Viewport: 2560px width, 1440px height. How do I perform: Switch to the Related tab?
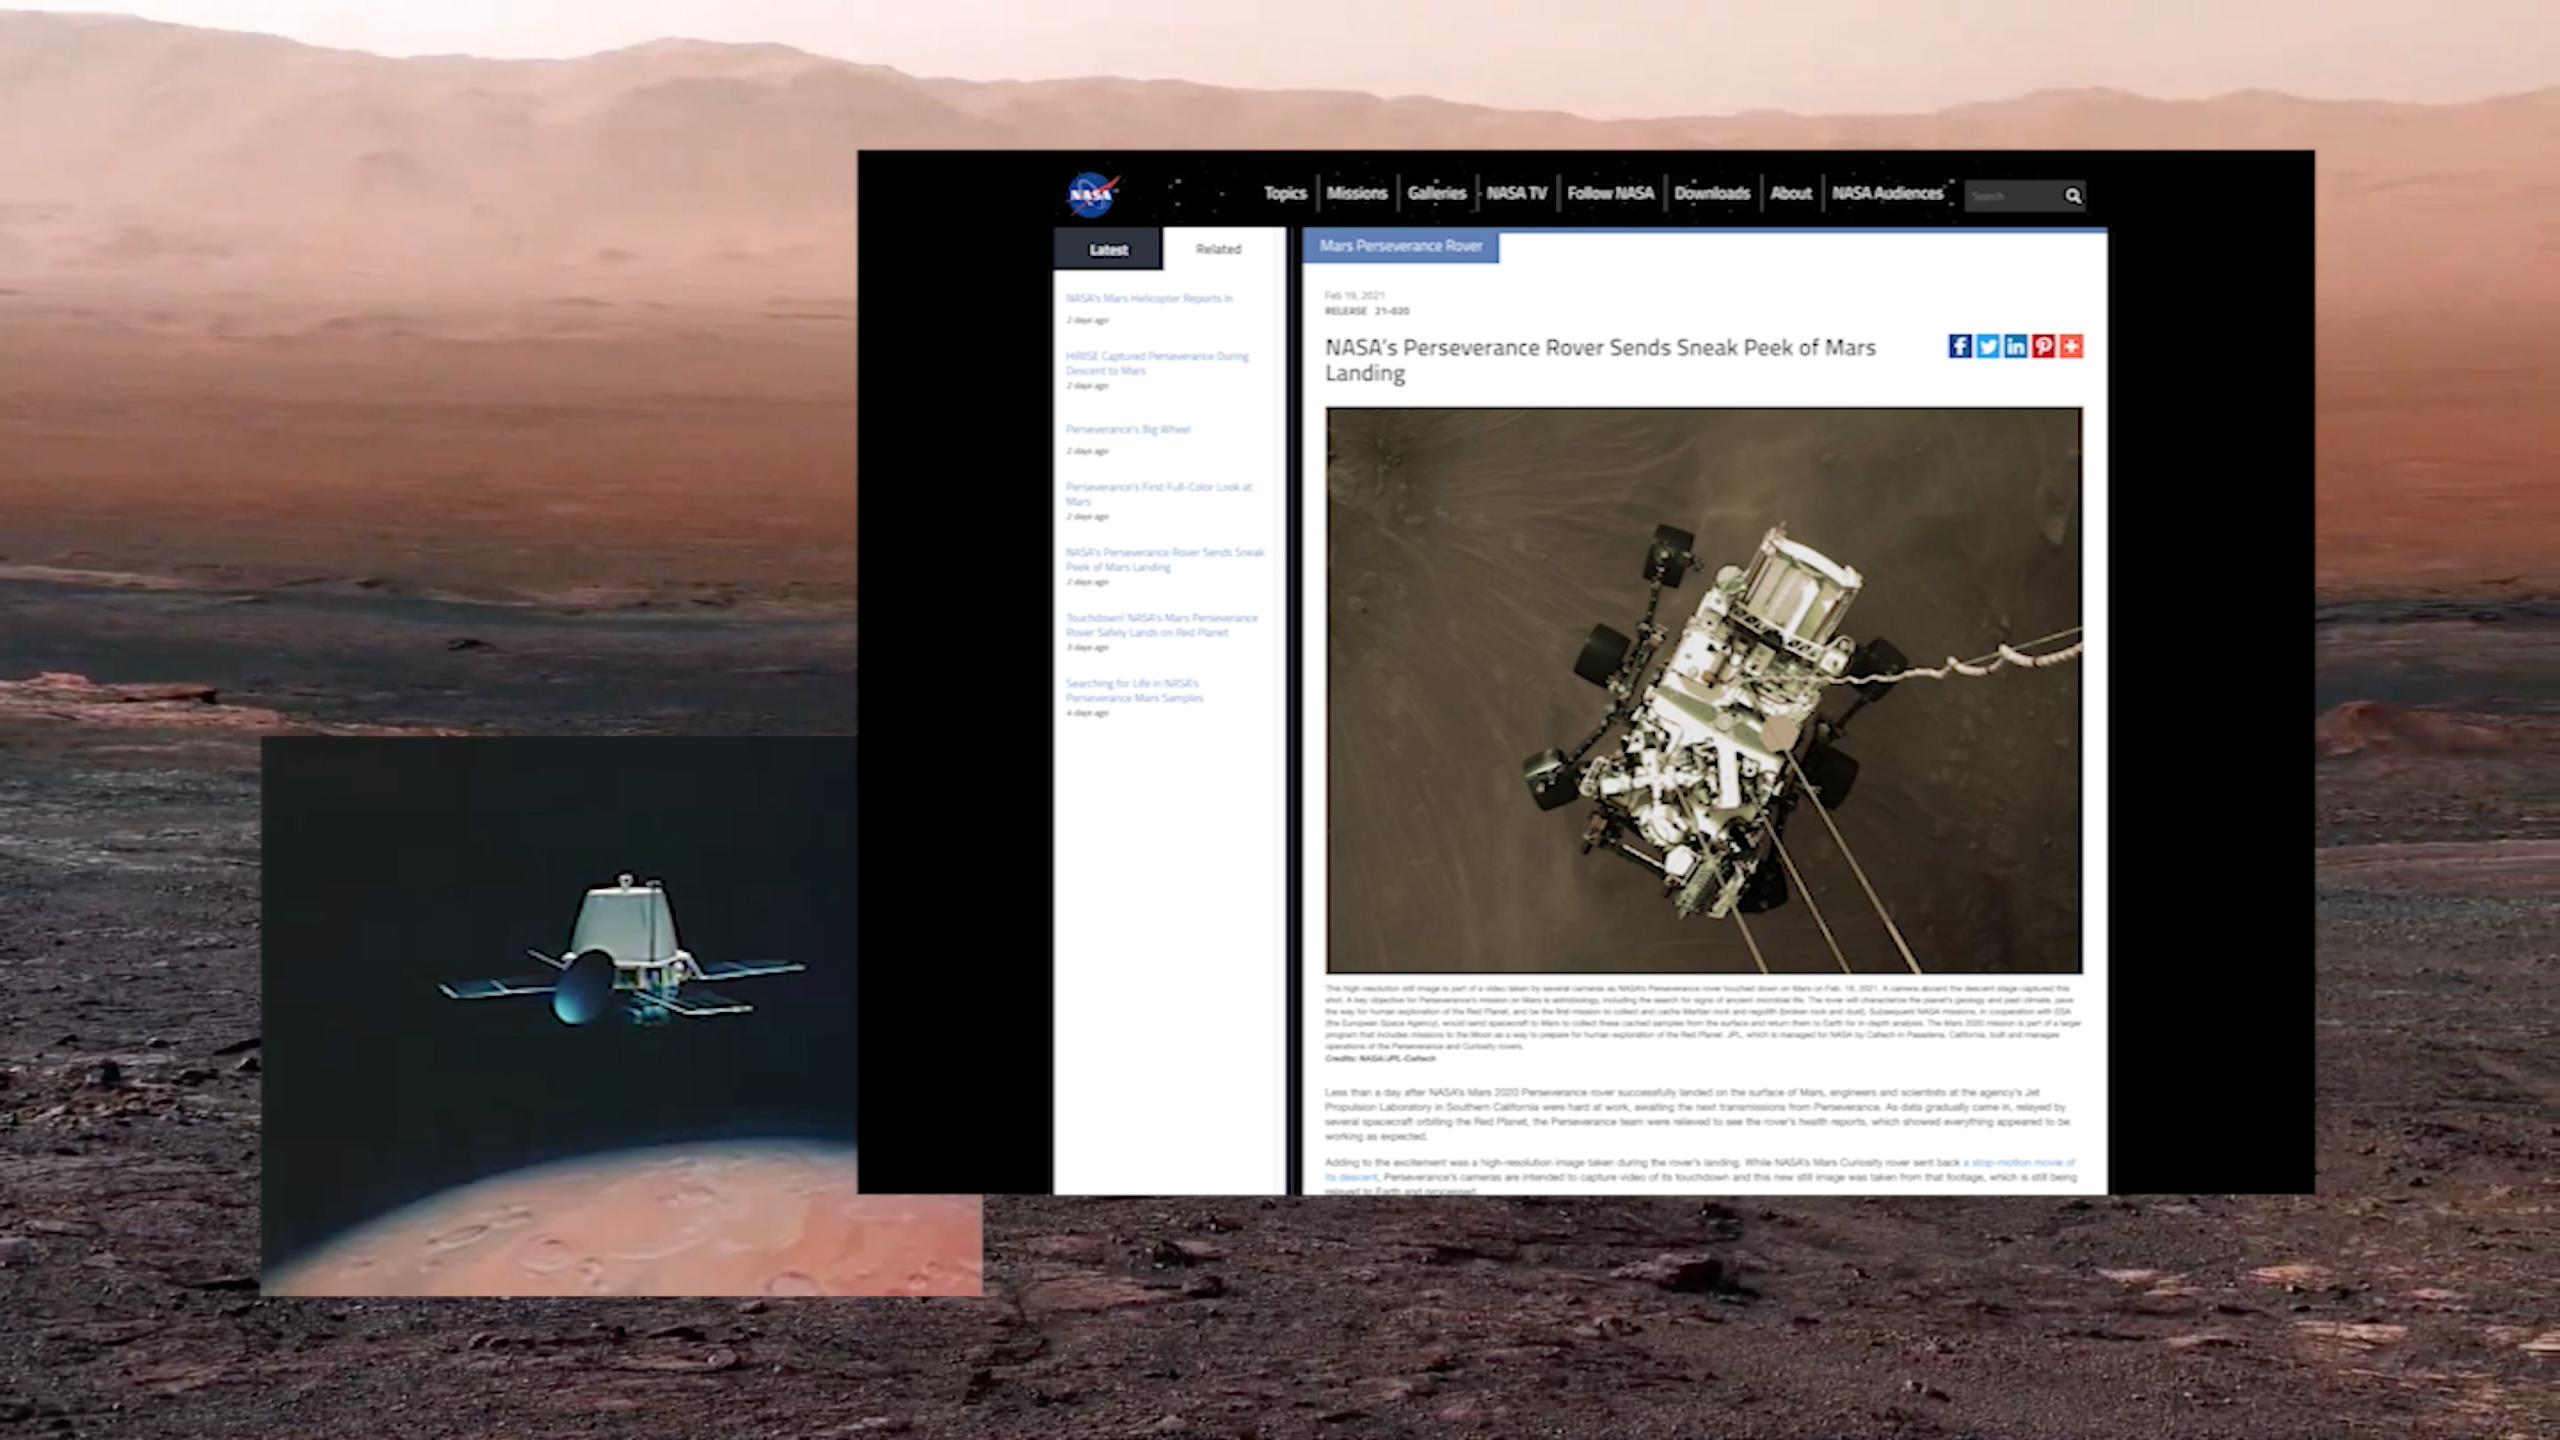point(1218,249)
